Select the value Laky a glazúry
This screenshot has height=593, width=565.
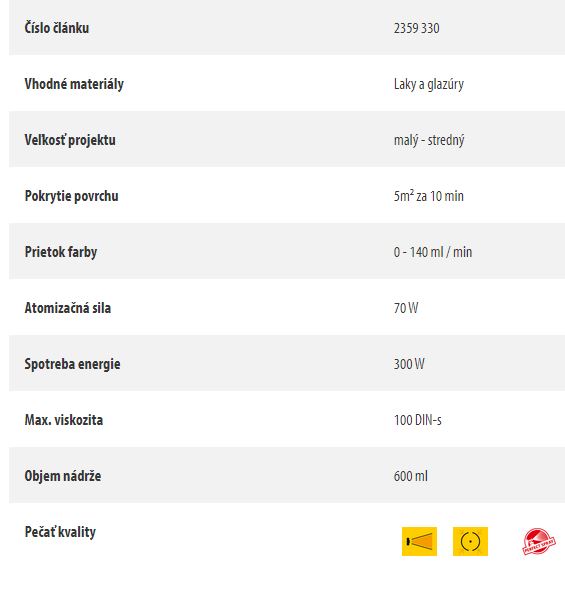(x=429, y=84)
